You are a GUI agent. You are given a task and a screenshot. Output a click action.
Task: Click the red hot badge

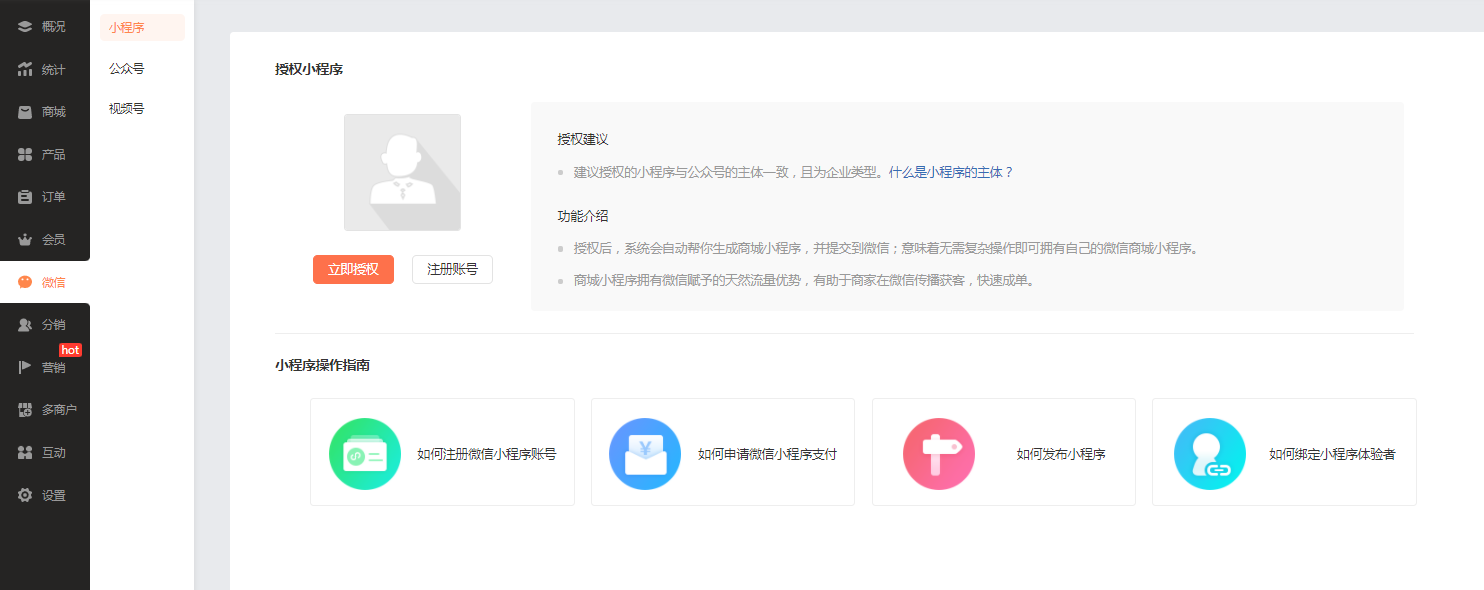pos(70,350)
